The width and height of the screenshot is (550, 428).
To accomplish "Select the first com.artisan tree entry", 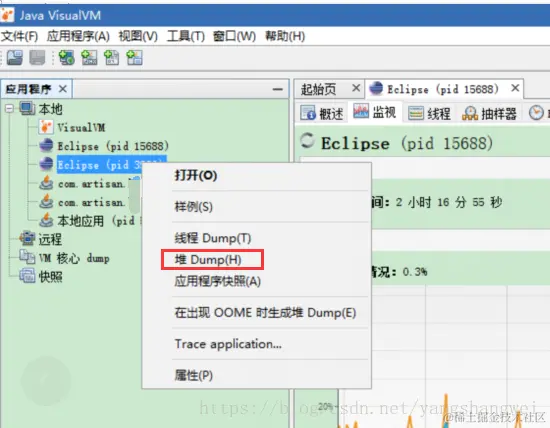I will pyautogui.click(x=91, y=183).
